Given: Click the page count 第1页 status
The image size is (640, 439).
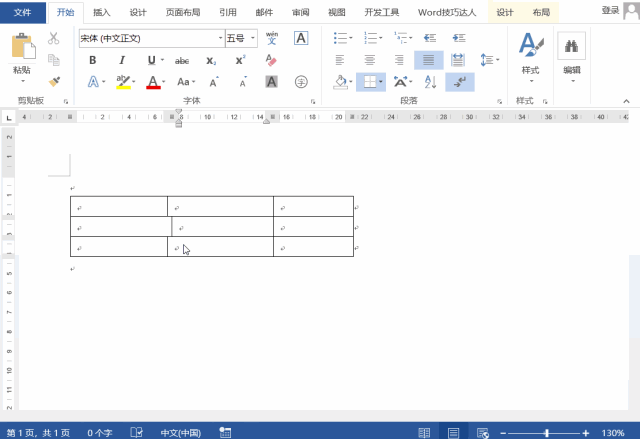Looking at the screenshot, I should pyautogui.click(x=38, y=432).
